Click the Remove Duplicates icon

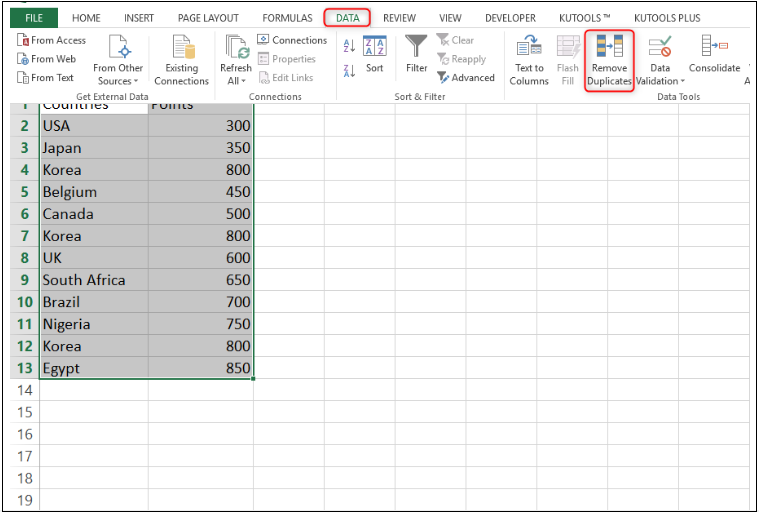(609, 48)
